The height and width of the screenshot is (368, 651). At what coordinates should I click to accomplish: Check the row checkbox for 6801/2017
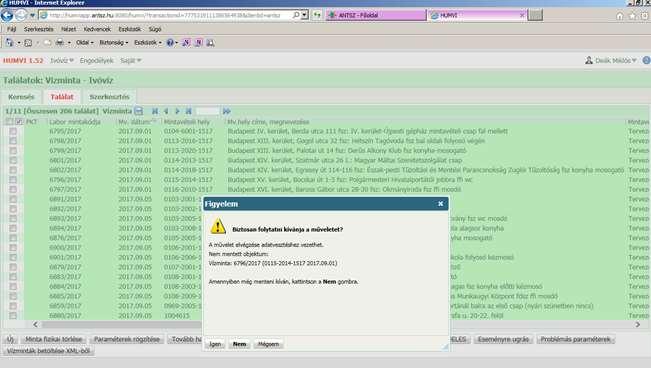(13, 160)
